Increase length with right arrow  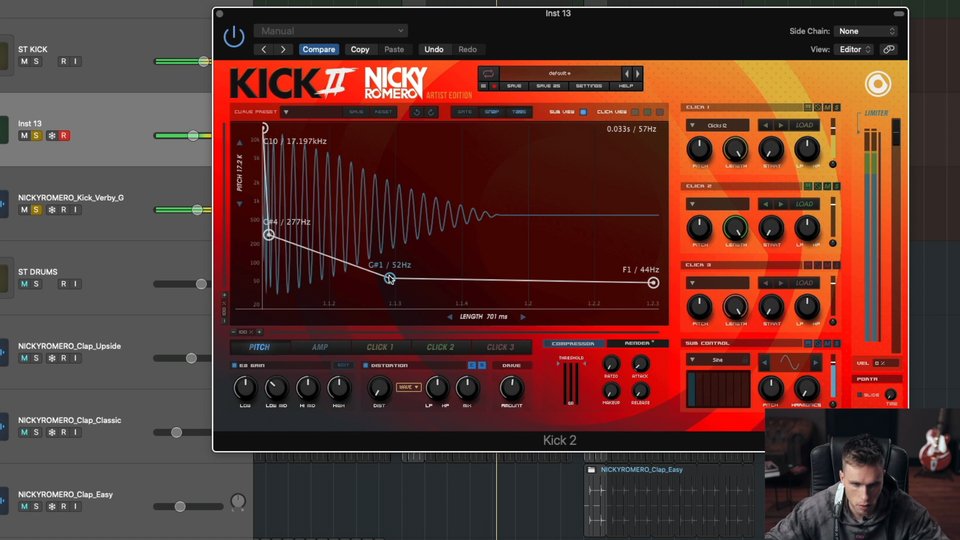pos(523,317)
